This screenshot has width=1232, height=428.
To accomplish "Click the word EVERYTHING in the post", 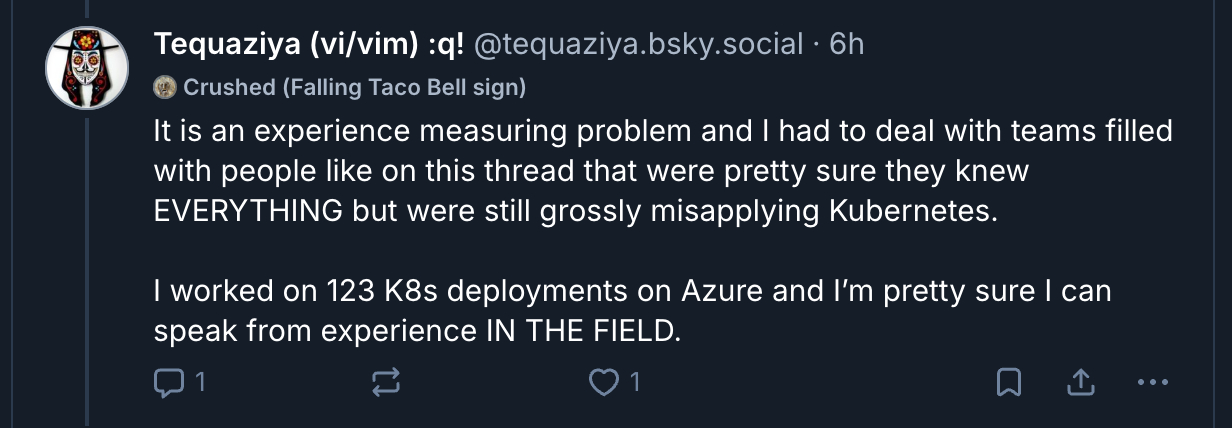I will [251, 213].
